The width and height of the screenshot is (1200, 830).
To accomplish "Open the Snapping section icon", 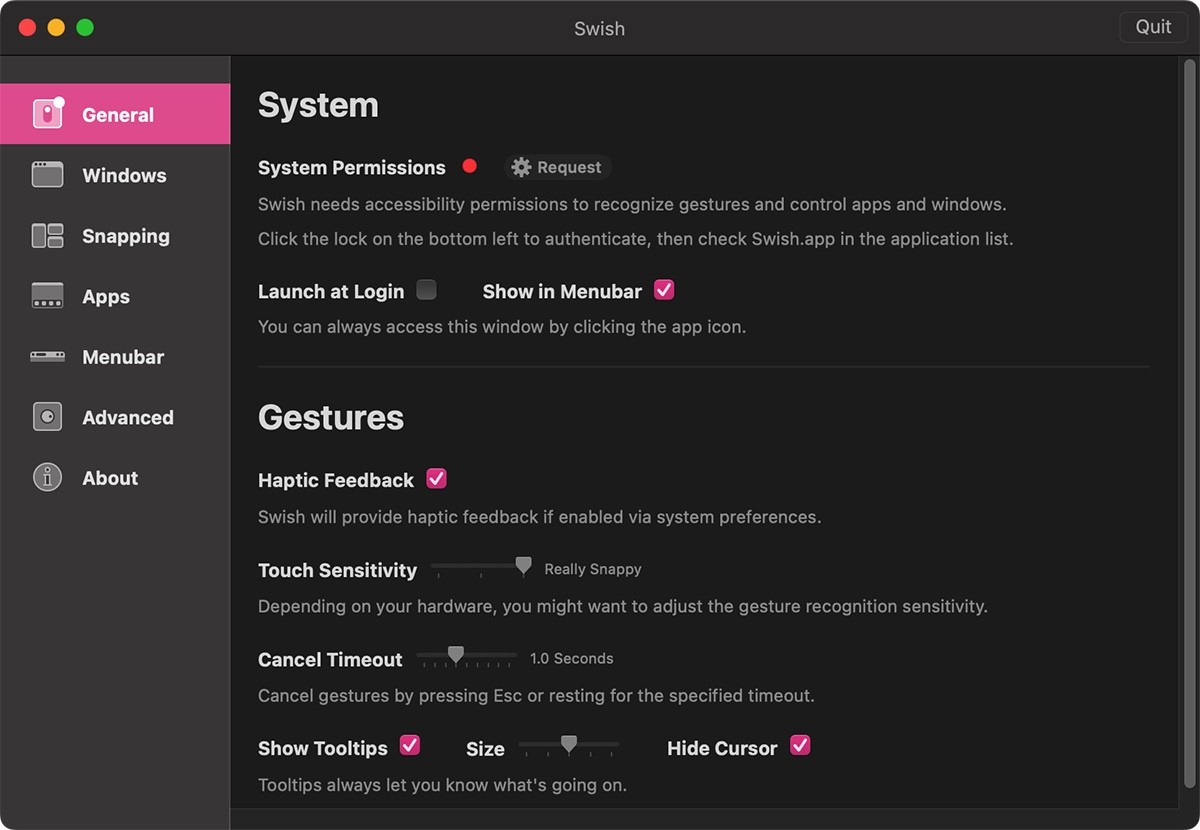I will pyautogui.click(x=47, y=236).
